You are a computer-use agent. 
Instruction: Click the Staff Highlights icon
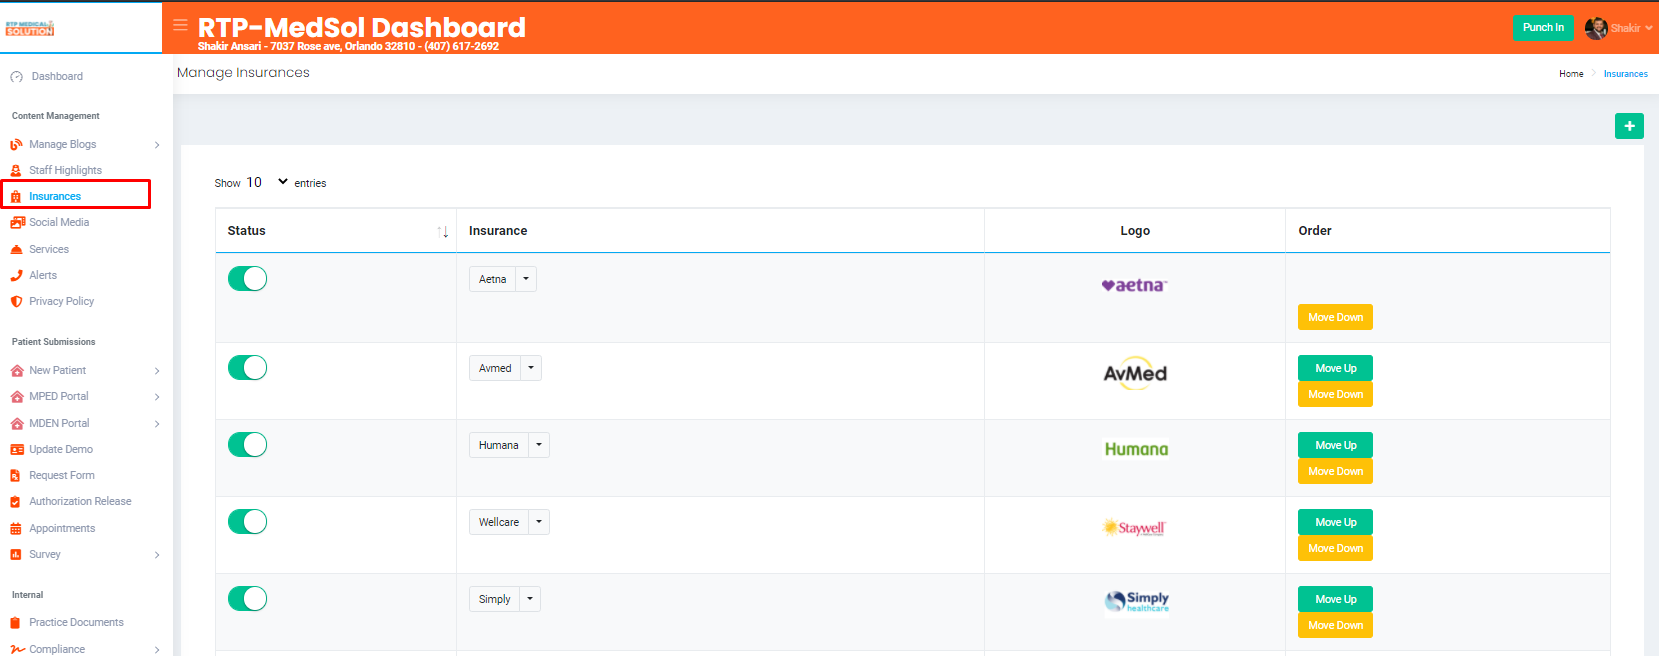(16, 171)
